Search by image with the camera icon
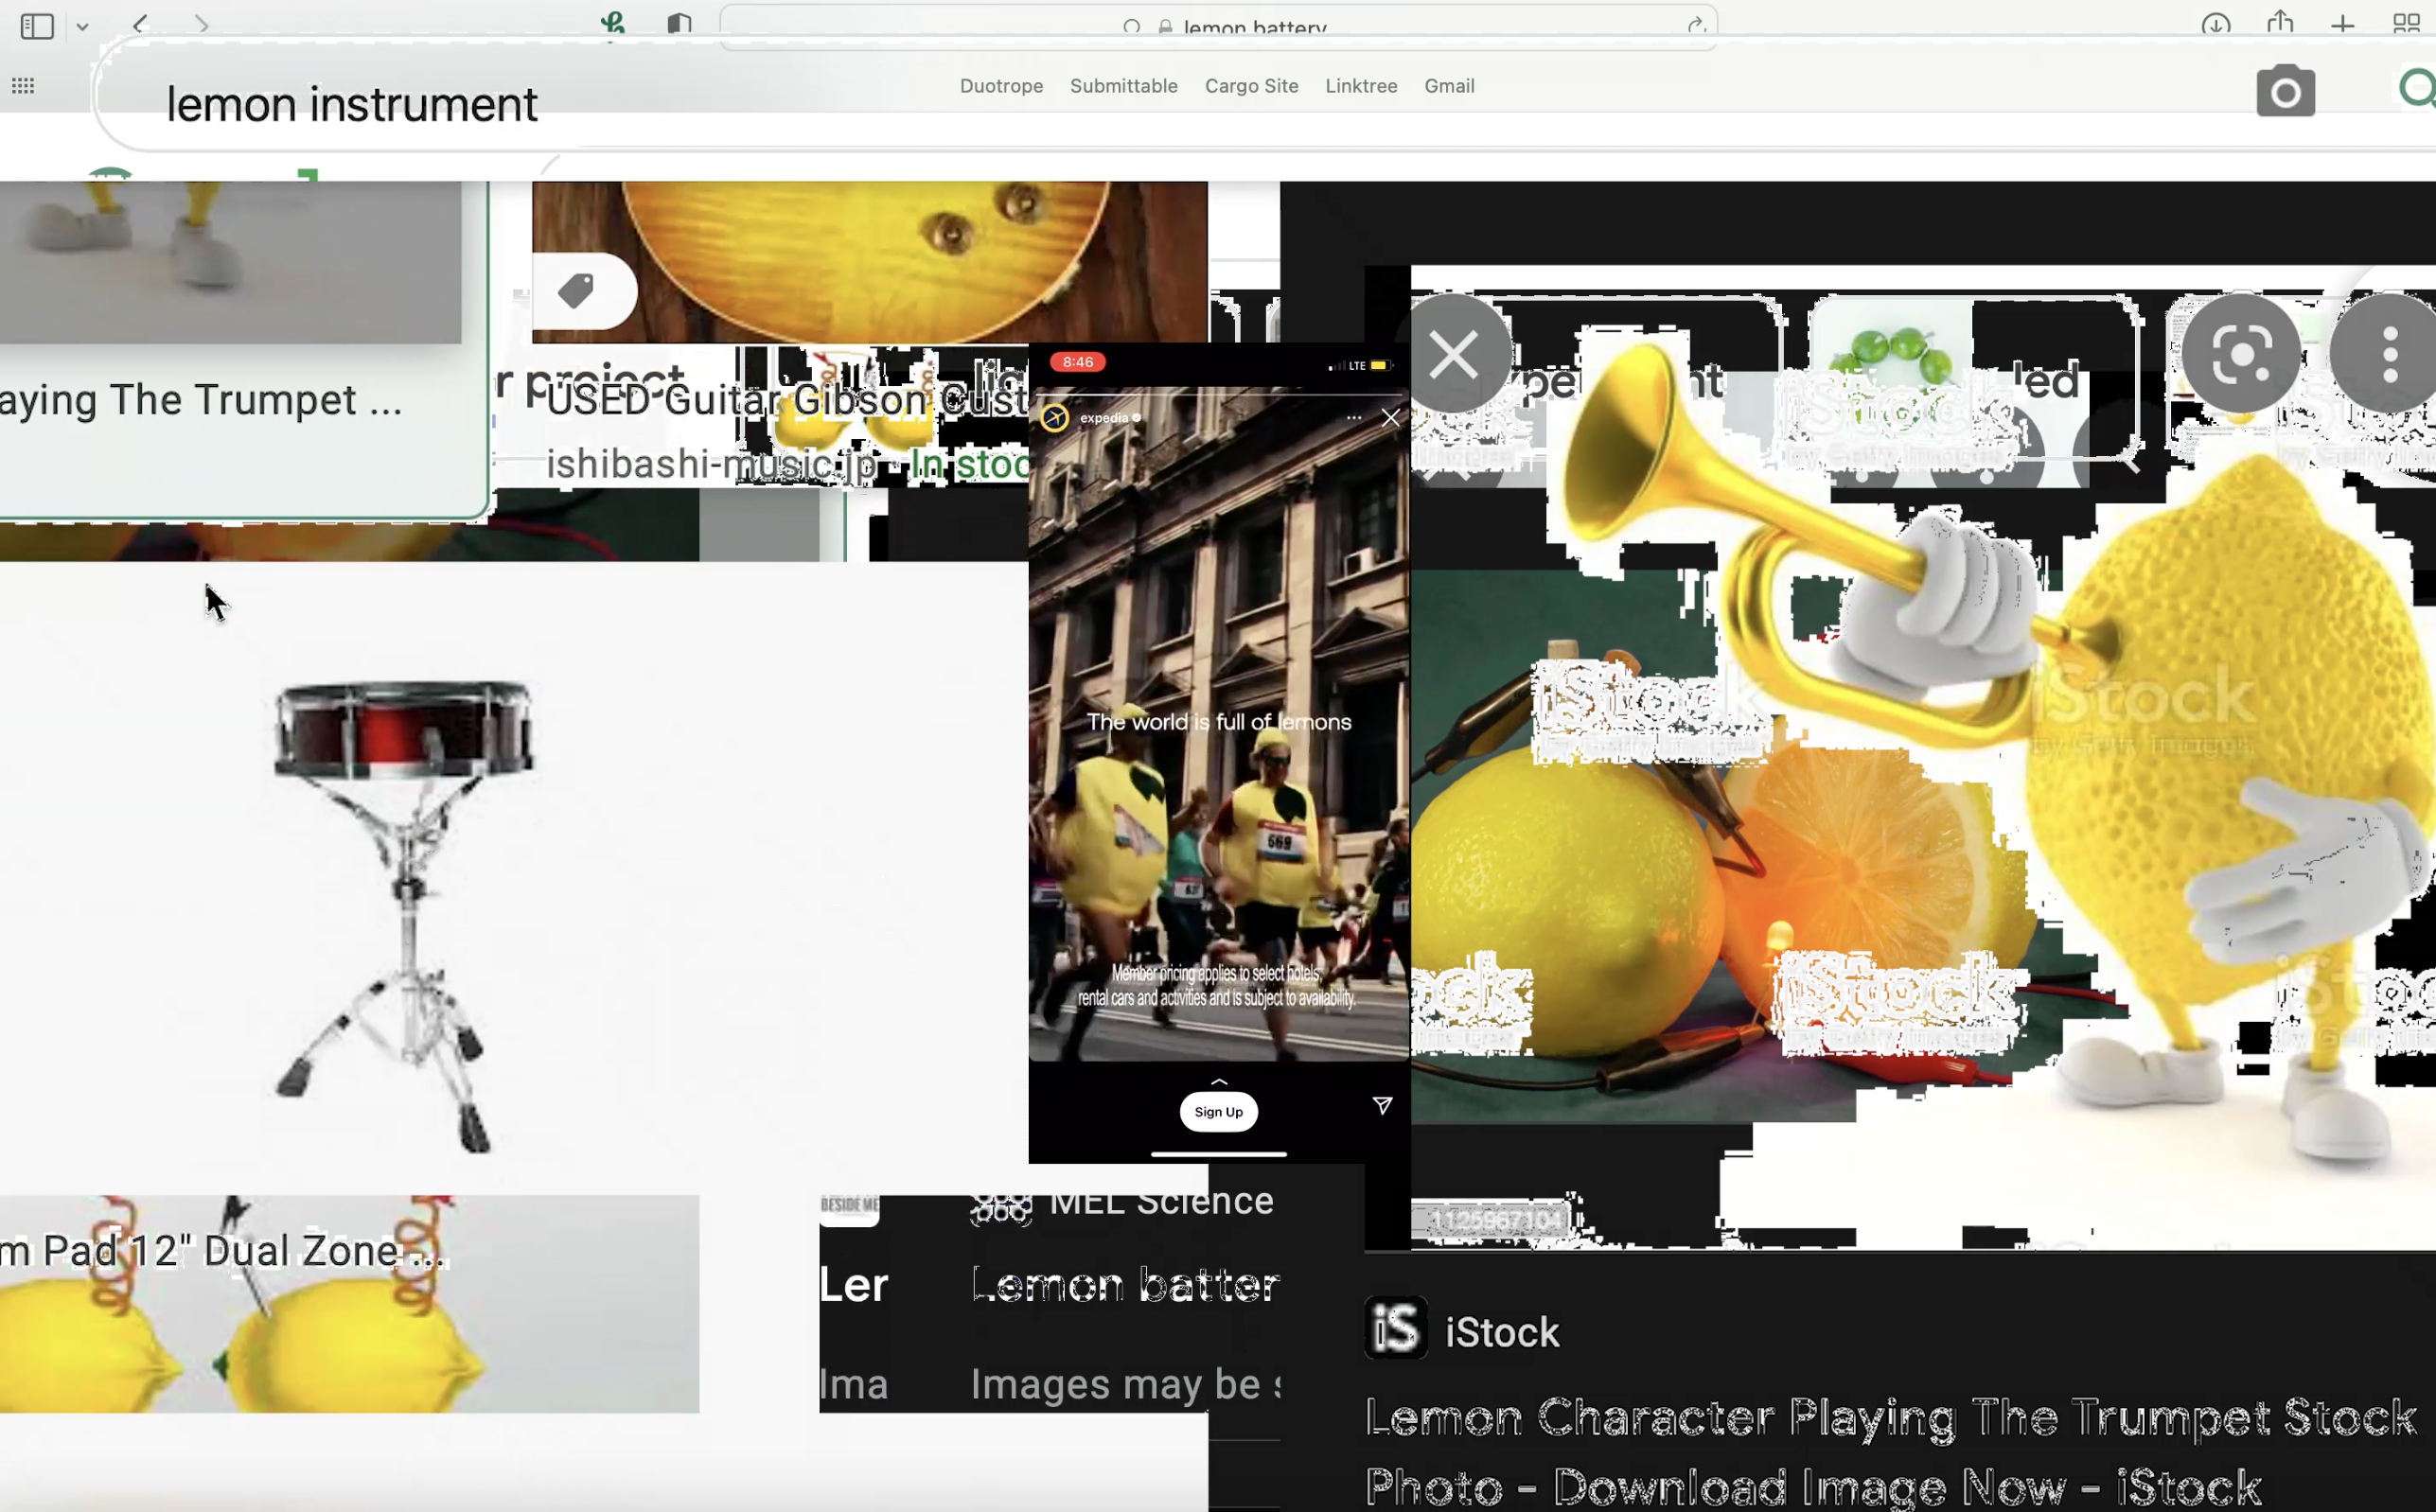This screenshot has width=2436, height=1512. click(2285, 92)
